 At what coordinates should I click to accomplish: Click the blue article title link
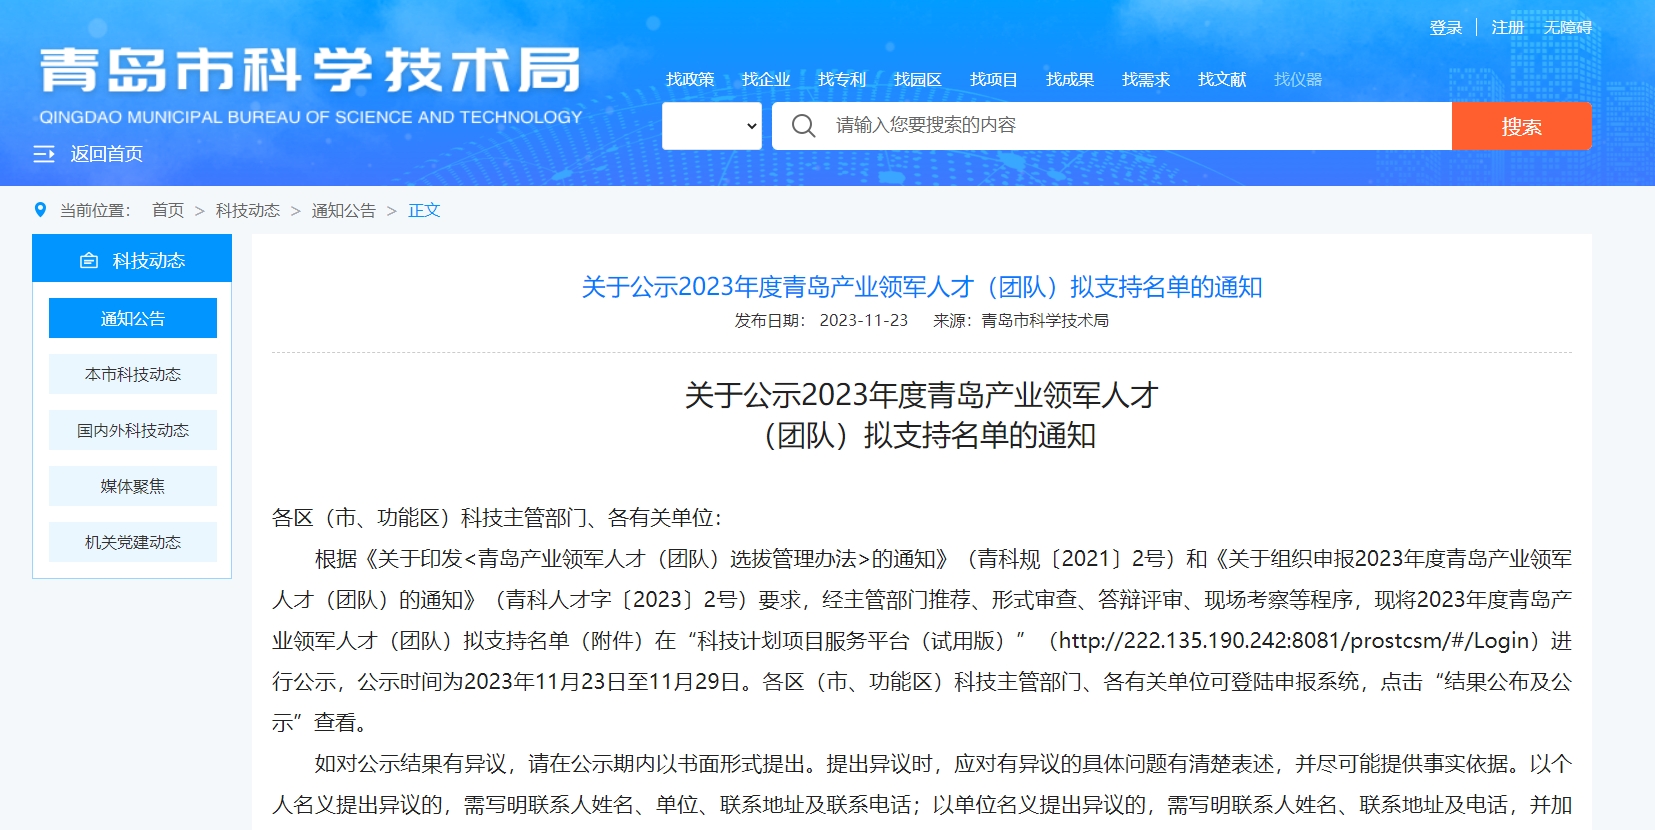pos(921,287)
